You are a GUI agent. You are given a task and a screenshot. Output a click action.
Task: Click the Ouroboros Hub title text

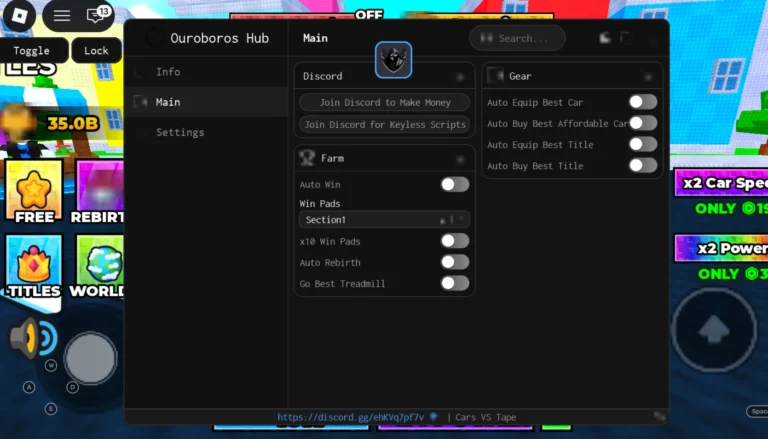219,38
